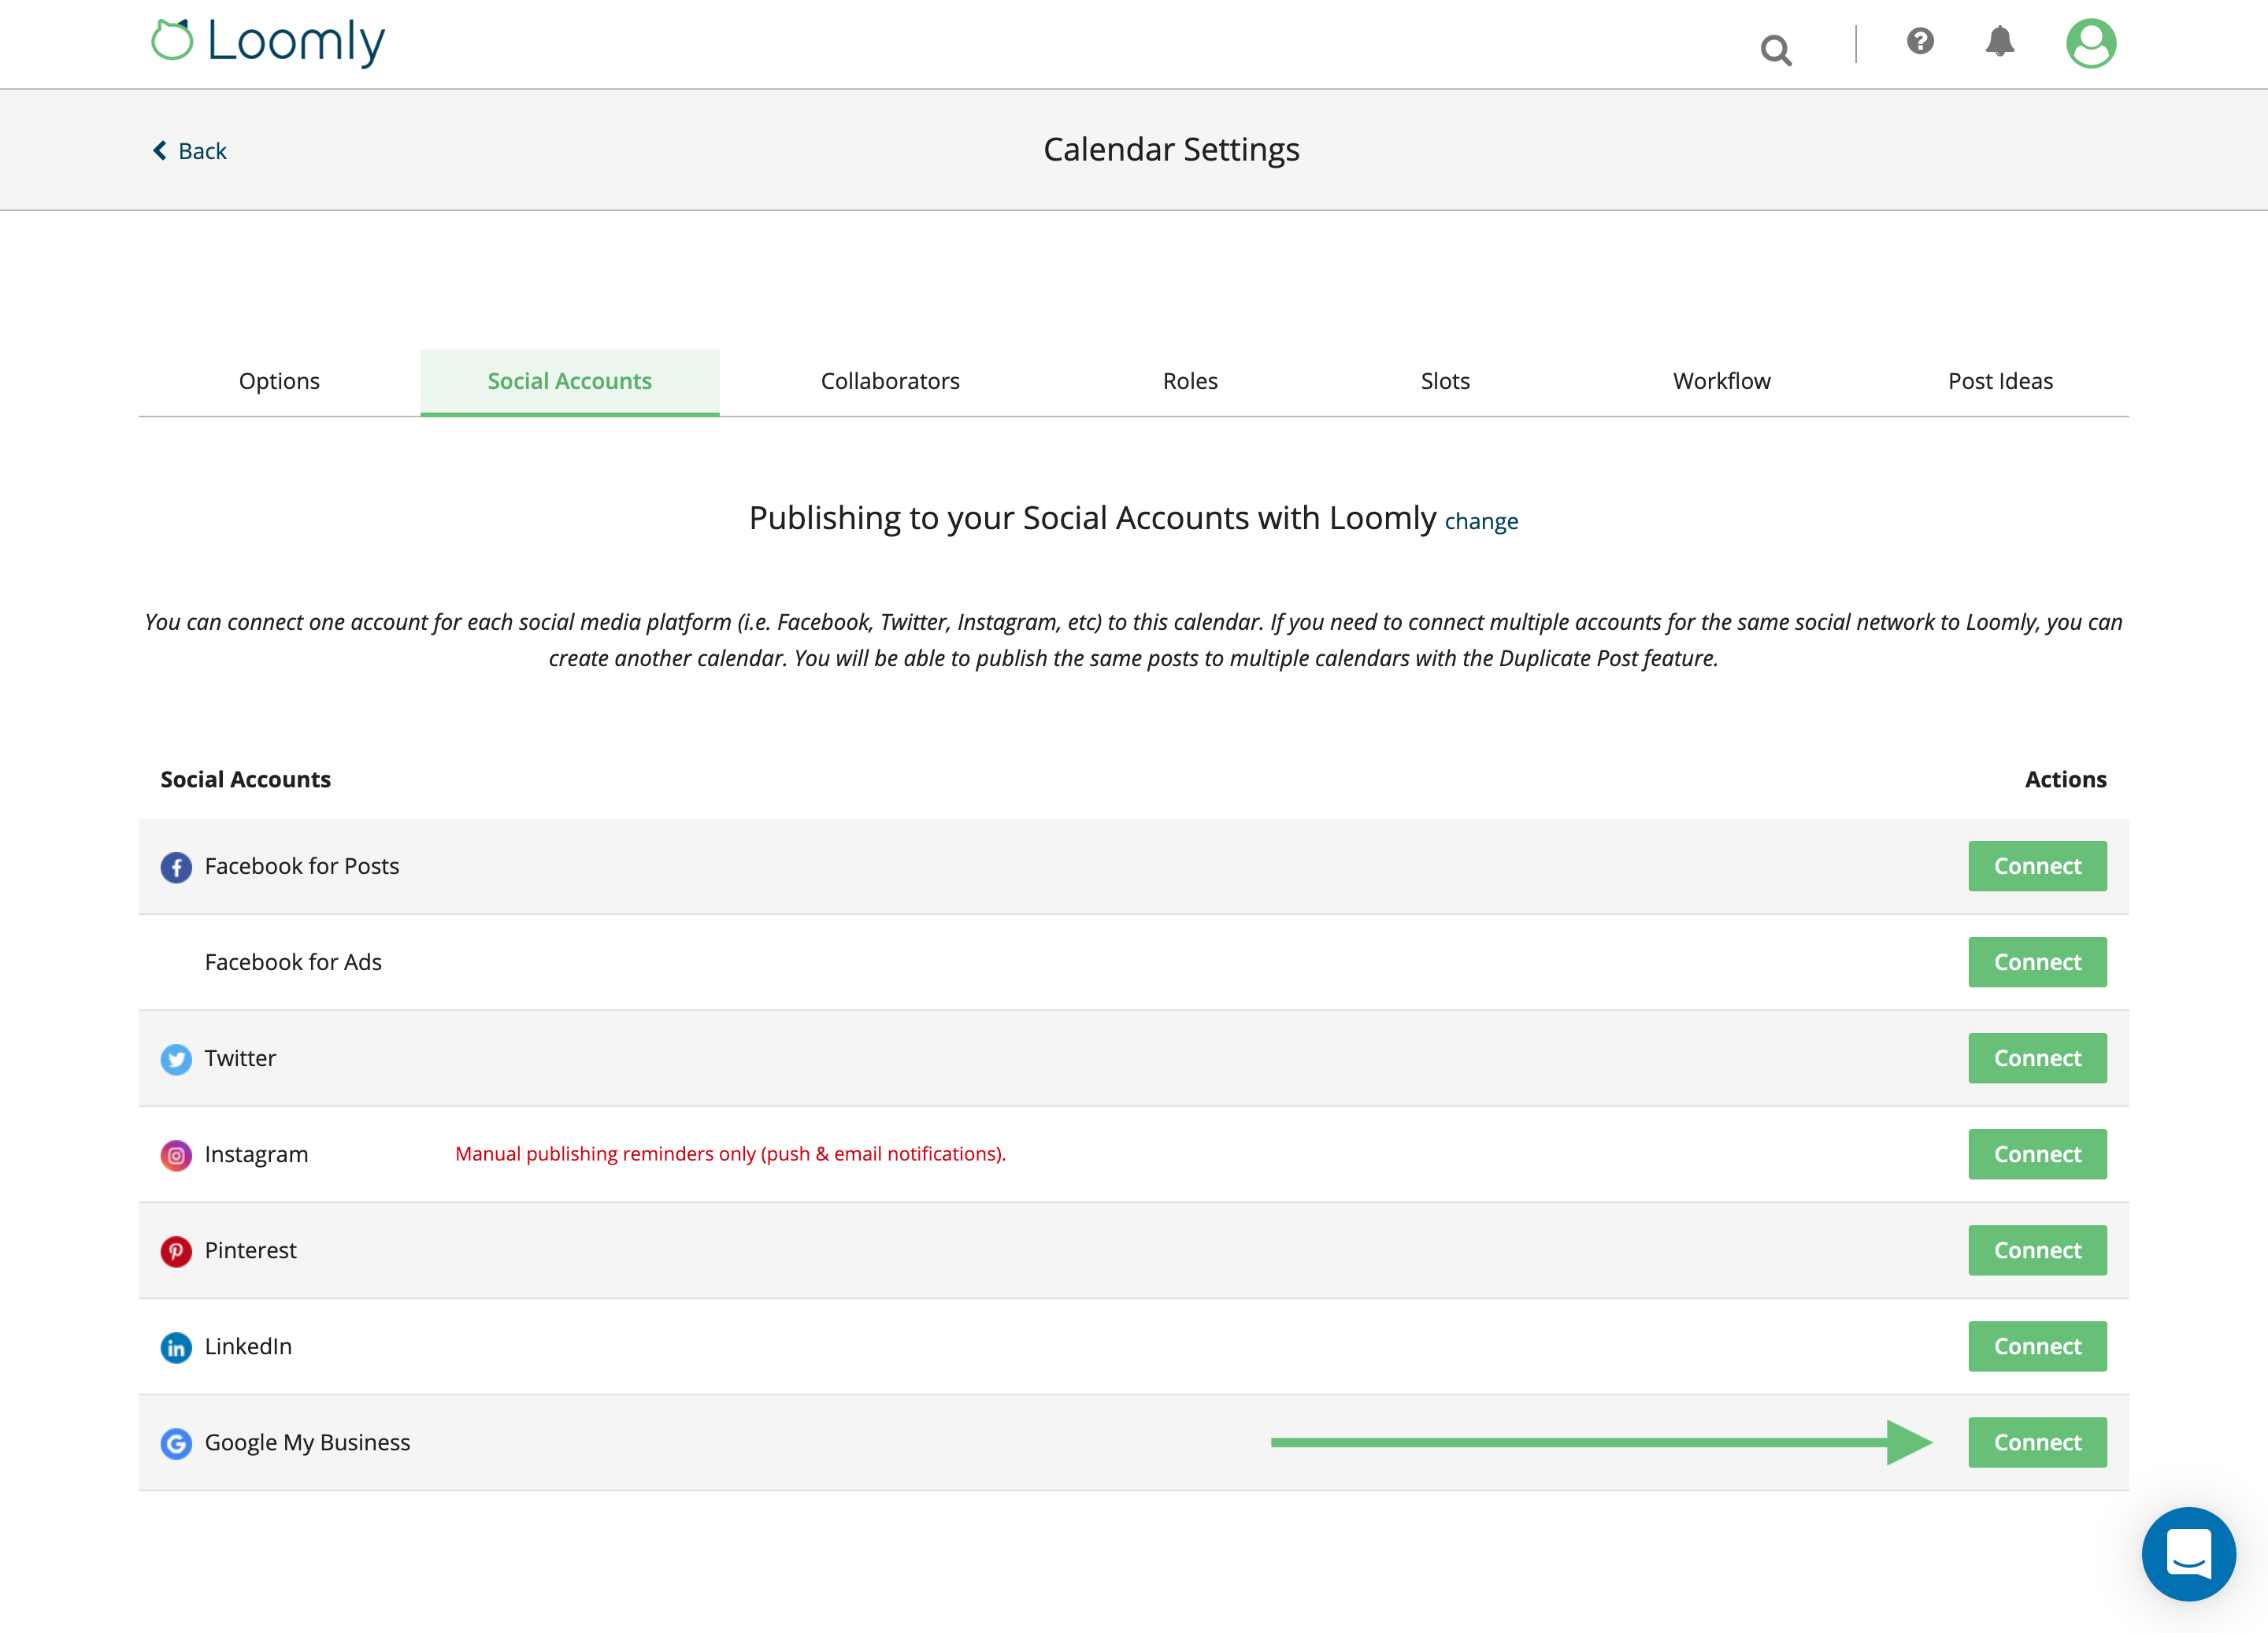Connect the Google My Business account
Image resolution: width=2268 pixels, height=1633 pixels.
[2037, 1442]
